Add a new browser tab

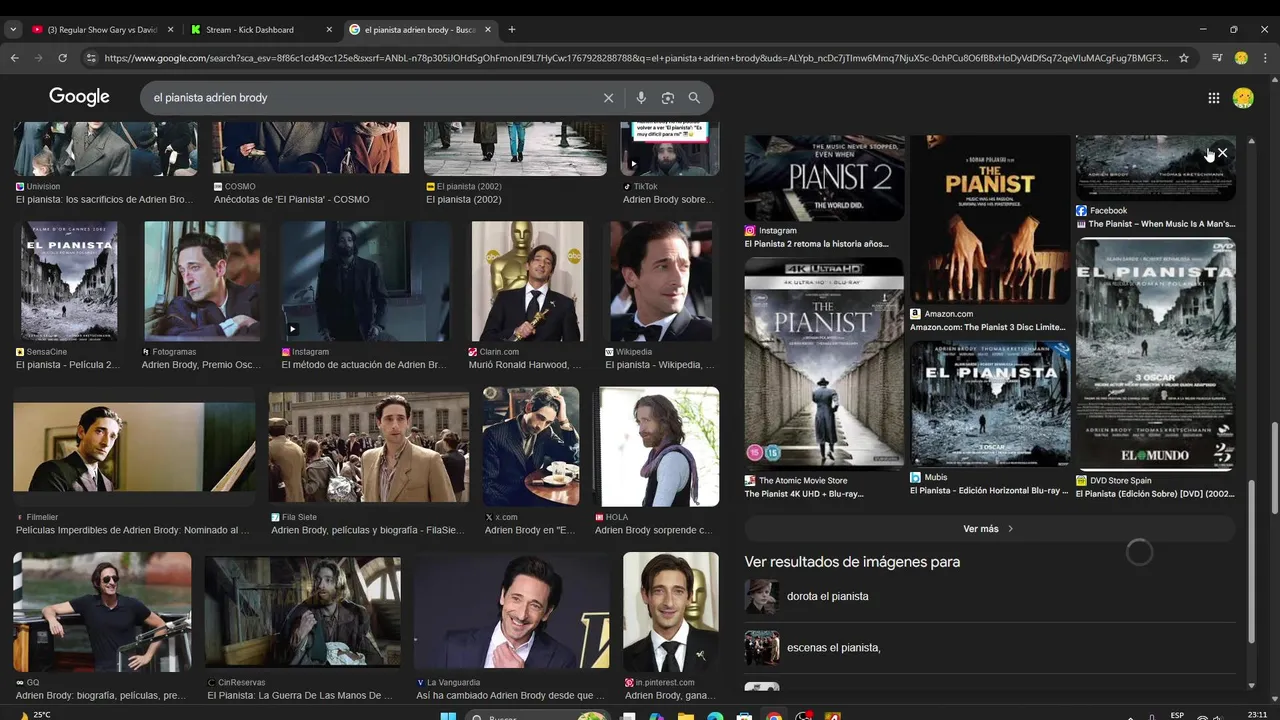[x=512, y=29]
